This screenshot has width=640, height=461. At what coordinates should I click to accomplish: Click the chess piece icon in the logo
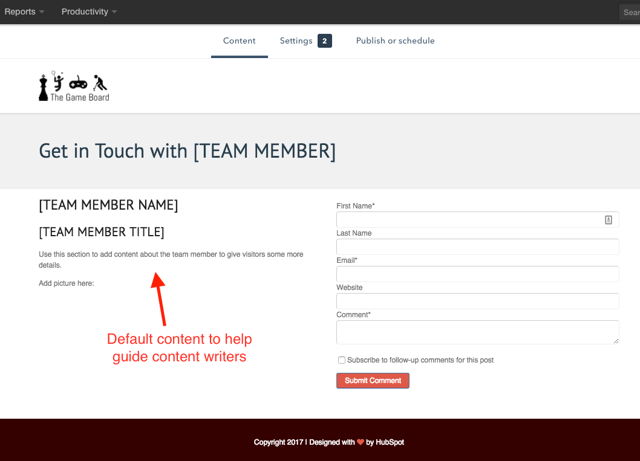(43, 87)
